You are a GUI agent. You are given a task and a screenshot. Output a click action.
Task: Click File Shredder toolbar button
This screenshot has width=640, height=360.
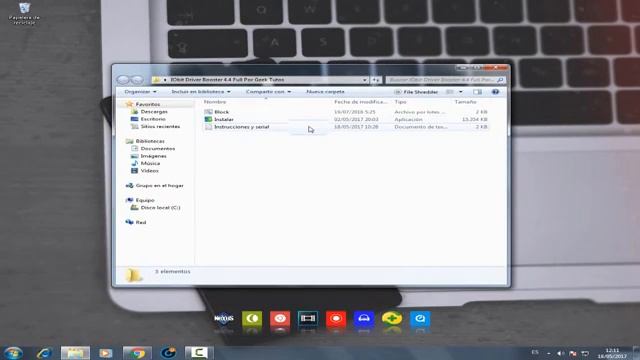click(416, 92)
